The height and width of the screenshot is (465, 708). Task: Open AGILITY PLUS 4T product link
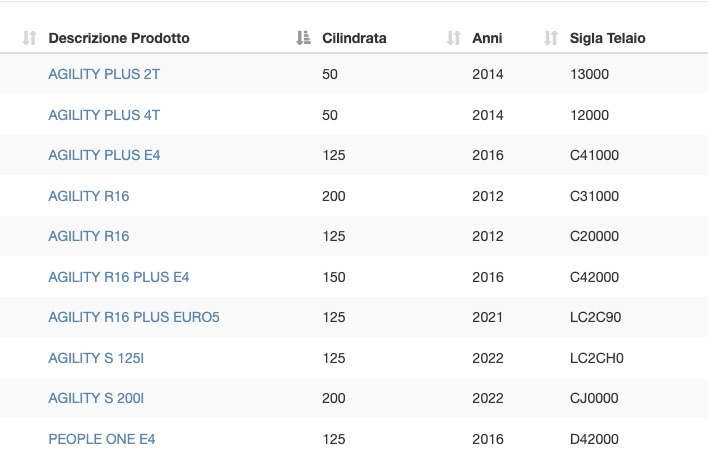(x=104, y=115)
